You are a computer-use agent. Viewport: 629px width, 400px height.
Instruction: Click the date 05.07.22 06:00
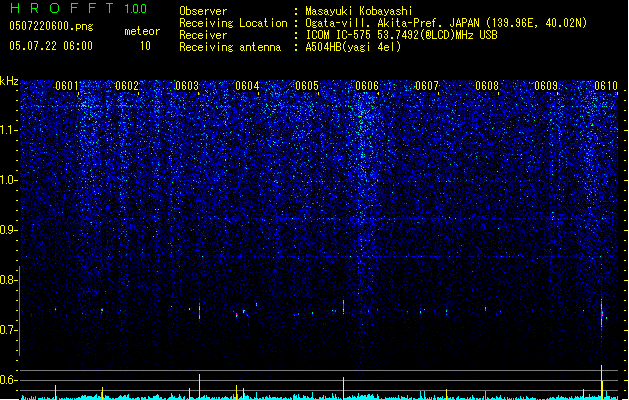click(x=51, y=46)
